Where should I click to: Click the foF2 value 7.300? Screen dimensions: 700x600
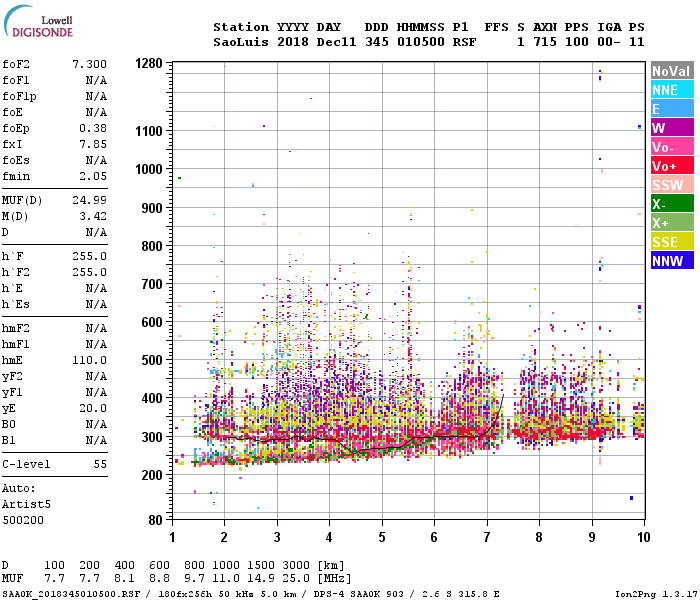tap(89, 64)
